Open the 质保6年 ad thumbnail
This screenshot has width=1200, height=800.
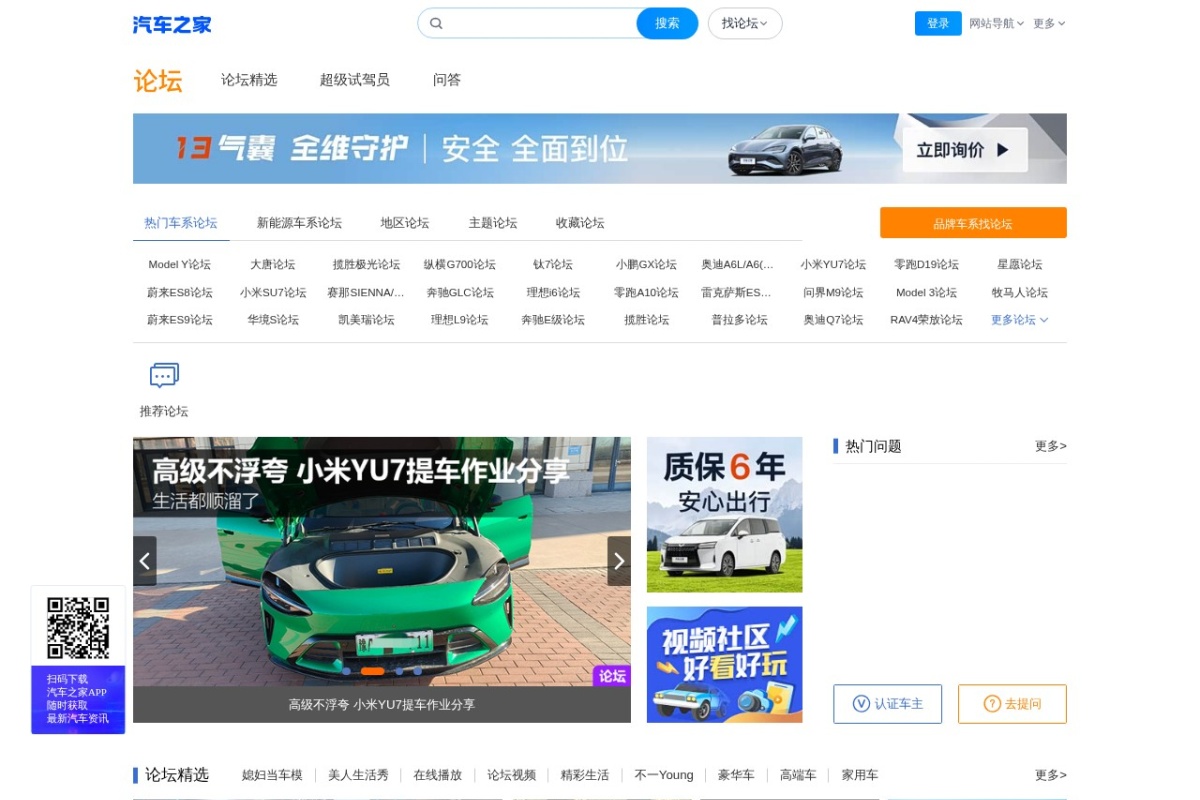click(x=724, y=514)
